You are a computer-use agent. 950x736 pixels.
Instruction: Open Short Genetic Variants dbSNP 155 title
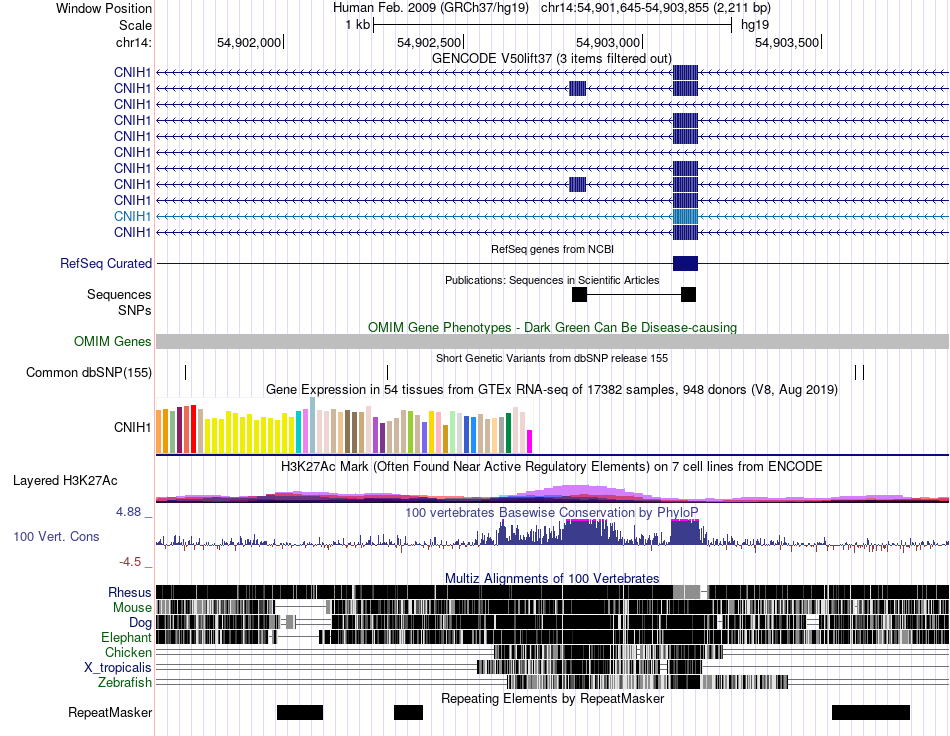552,358
